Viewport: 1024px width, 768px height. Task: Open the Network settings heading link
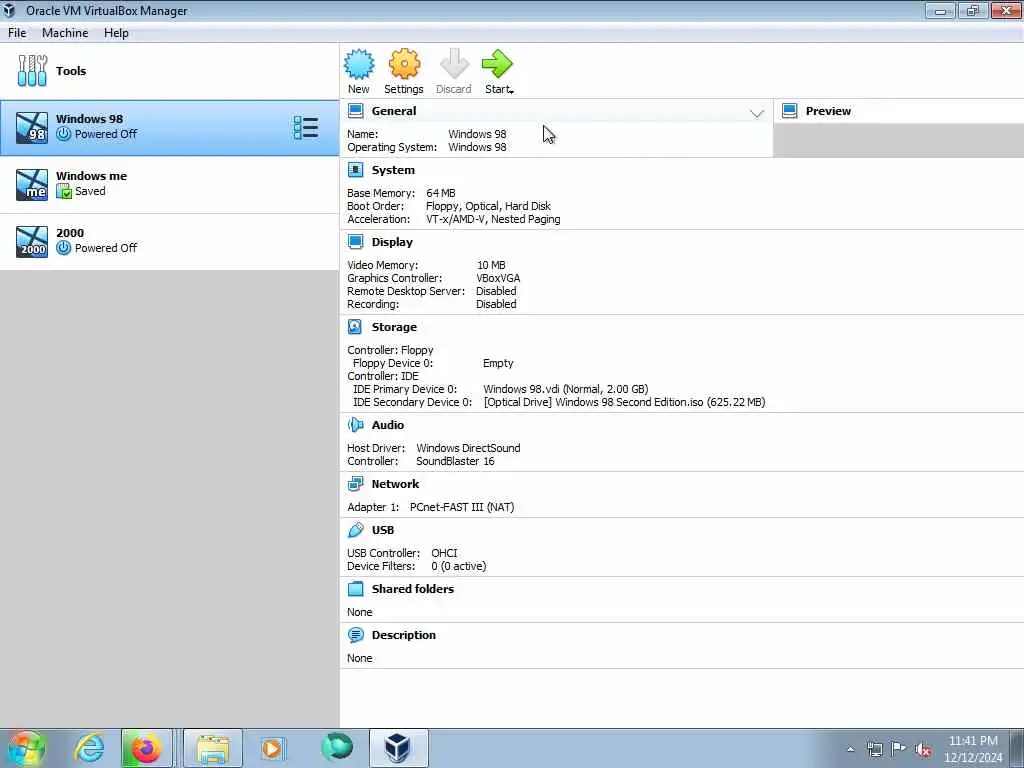coord(395,484)
